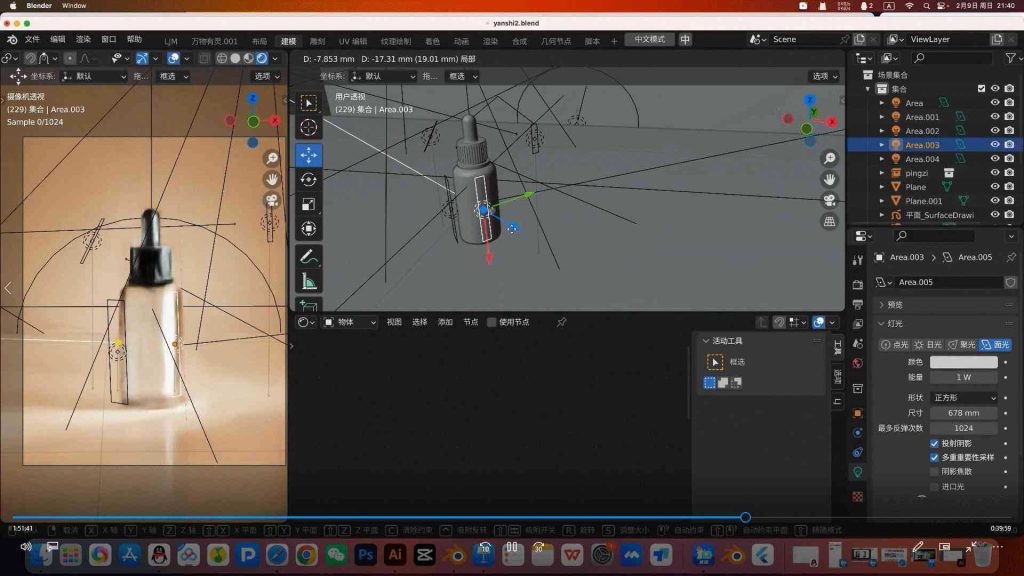Hide Area.001 light in the outliner
The width and height of the screenshot is (1024, 576).
[994, 117]
